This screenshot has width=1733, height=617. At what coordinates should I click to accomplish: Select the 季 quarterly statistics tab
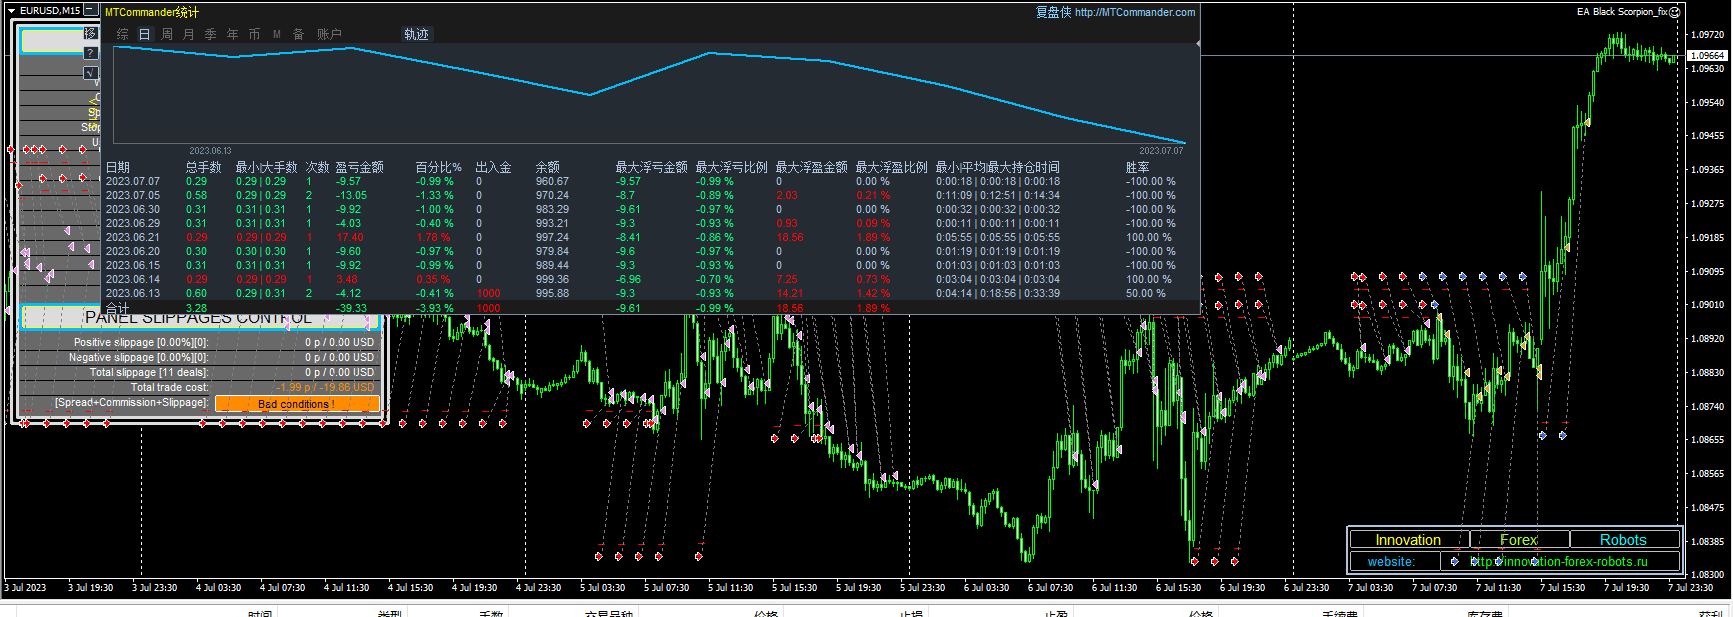coord(211,34)
